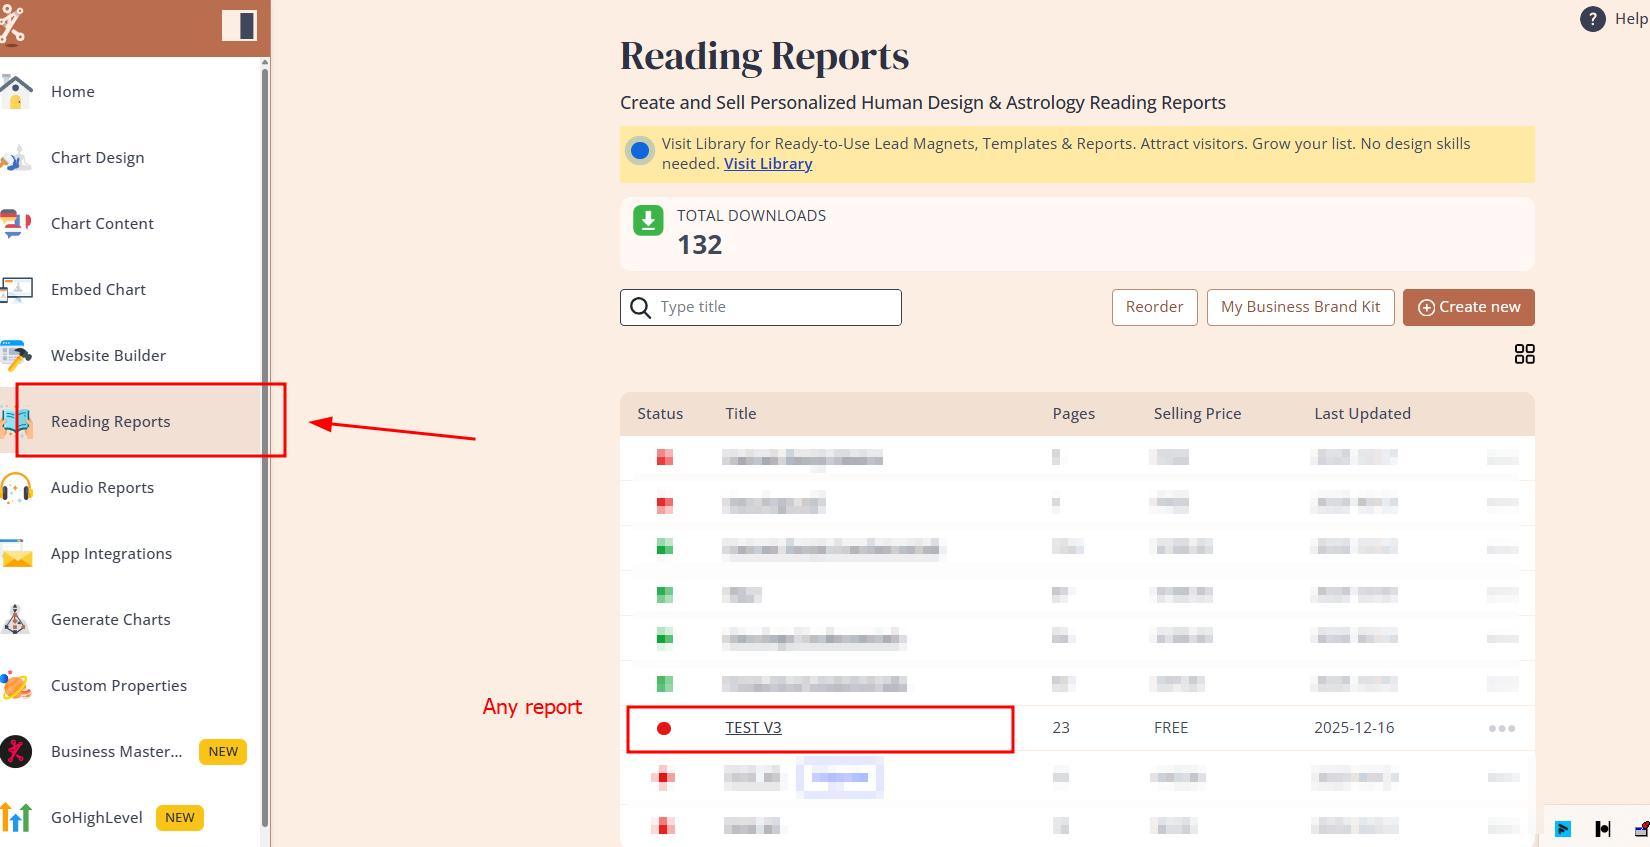This screenshot has height=847, width=1650.
Task: Click the App Integrations envelope icon
Action: (16, 554)
